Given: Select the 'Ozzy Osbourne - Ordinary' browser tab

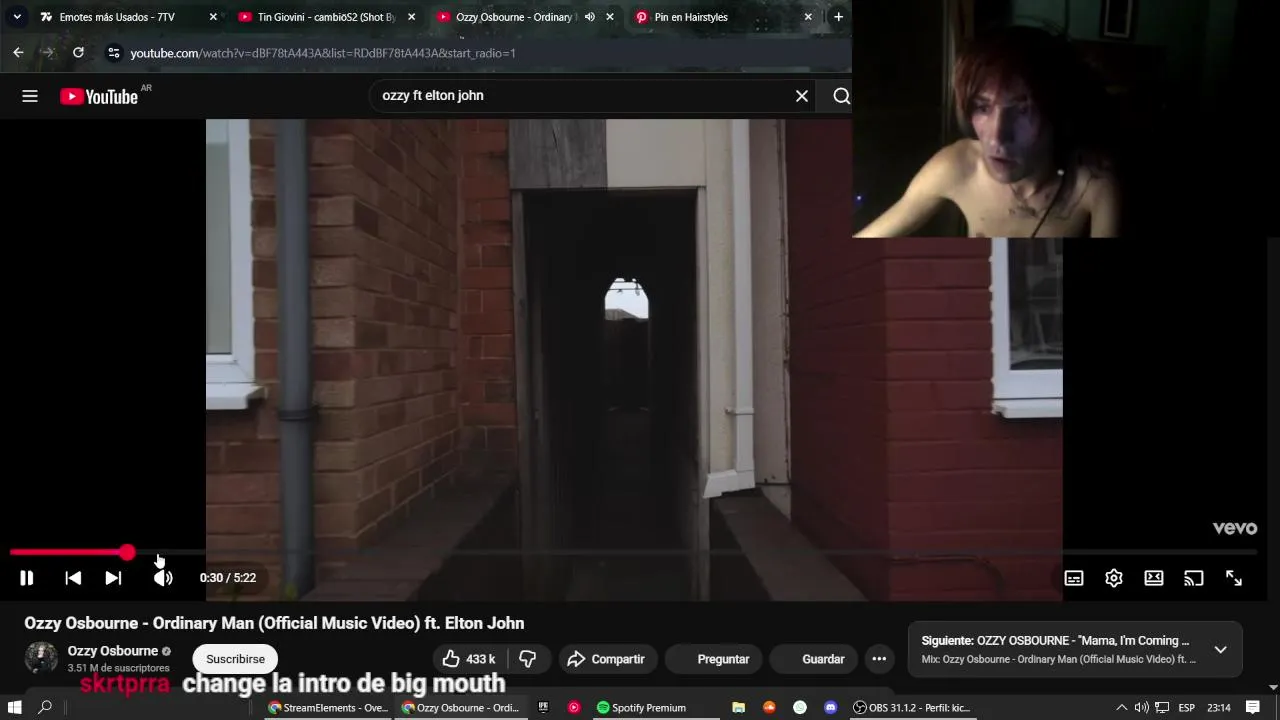Looking at the screenshot, I should pyautogui.click(x=513, y=17).
